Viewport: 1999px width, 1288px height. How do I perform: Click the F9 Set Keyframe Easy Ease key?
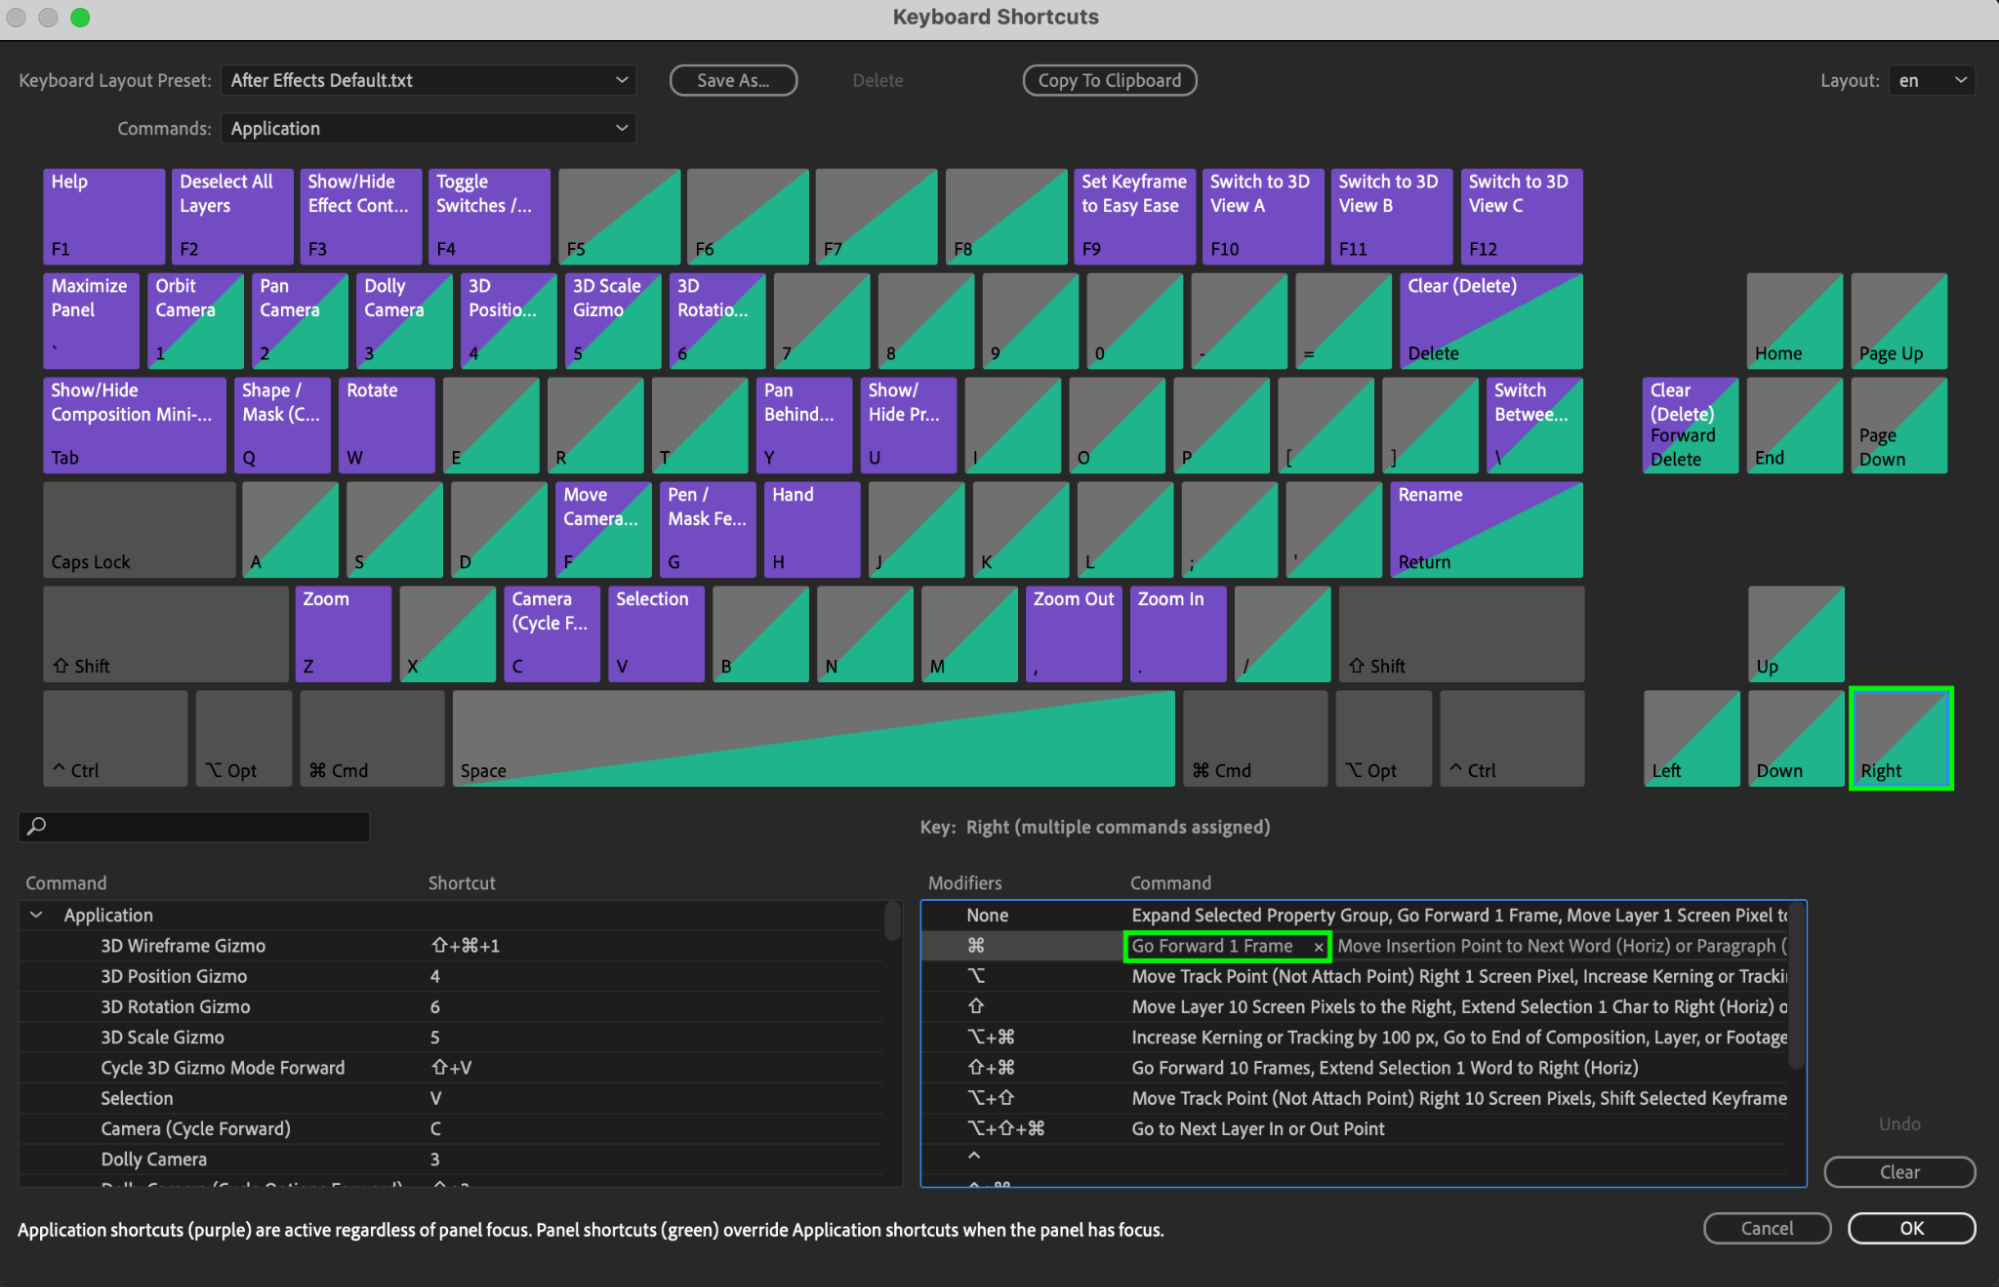coord(1133,217)
